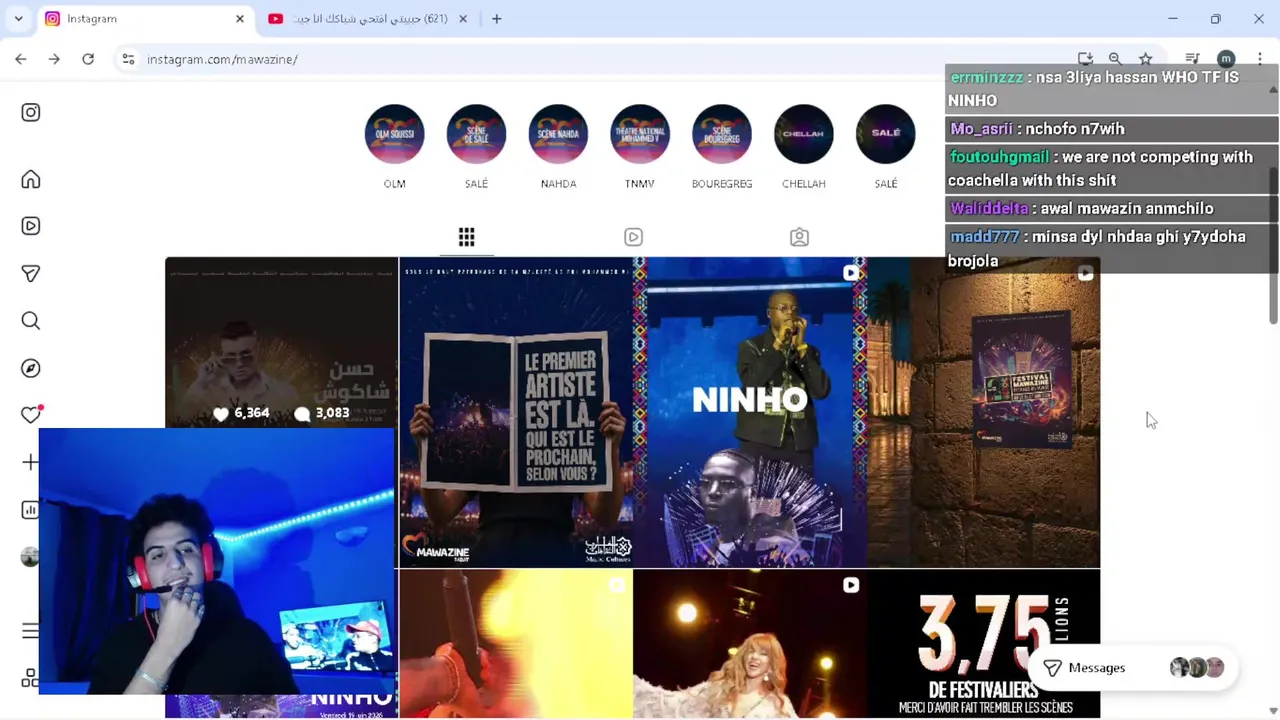Open Chrome three-dot menu

point(1260,59)
